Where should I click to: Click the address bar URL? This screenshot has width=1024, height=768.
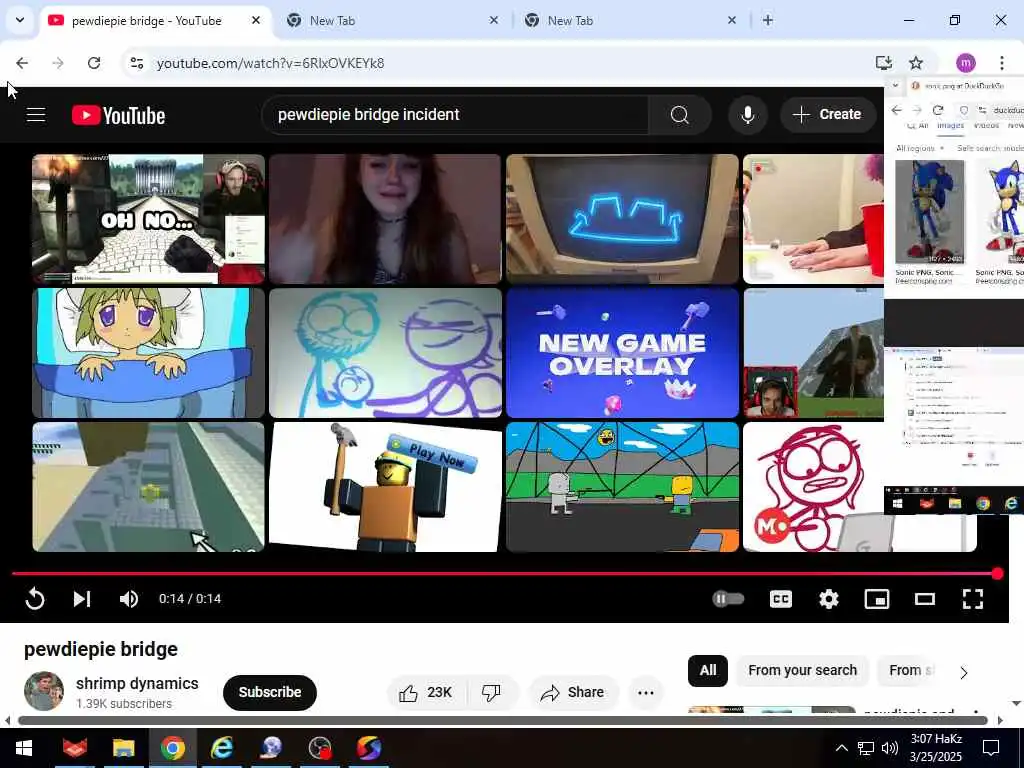point(270,63)
